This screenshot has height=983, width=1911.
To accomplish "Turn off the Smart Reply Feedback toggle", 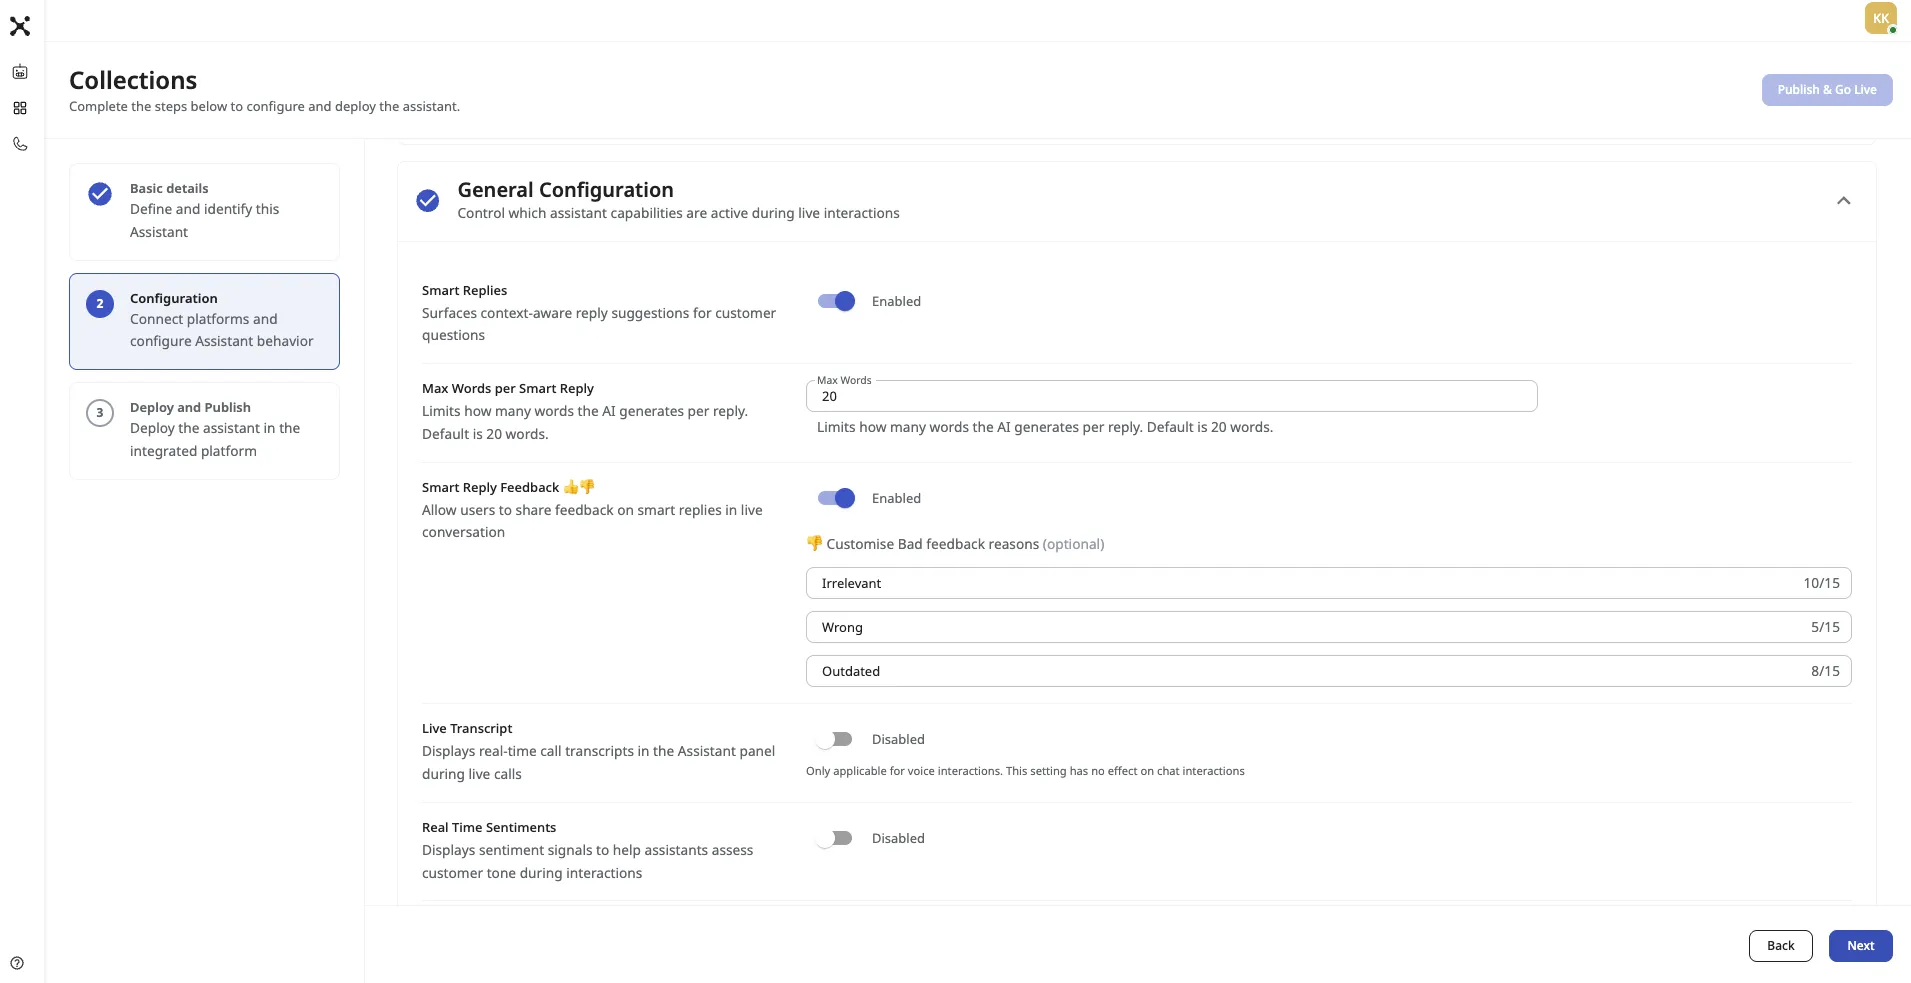I will click(836, 498).
